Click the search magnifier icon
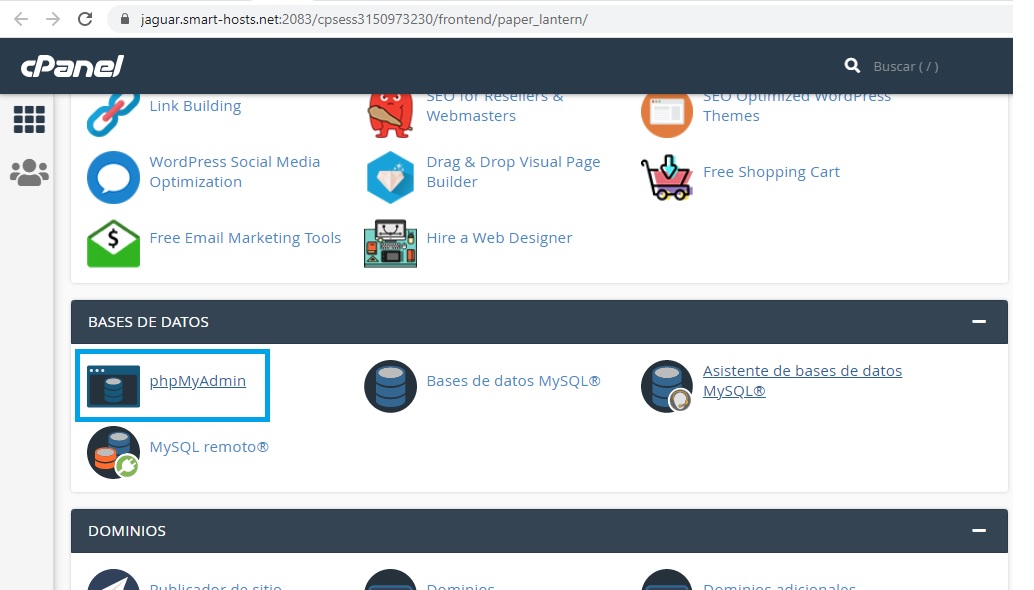 click(x=852, y=66)
